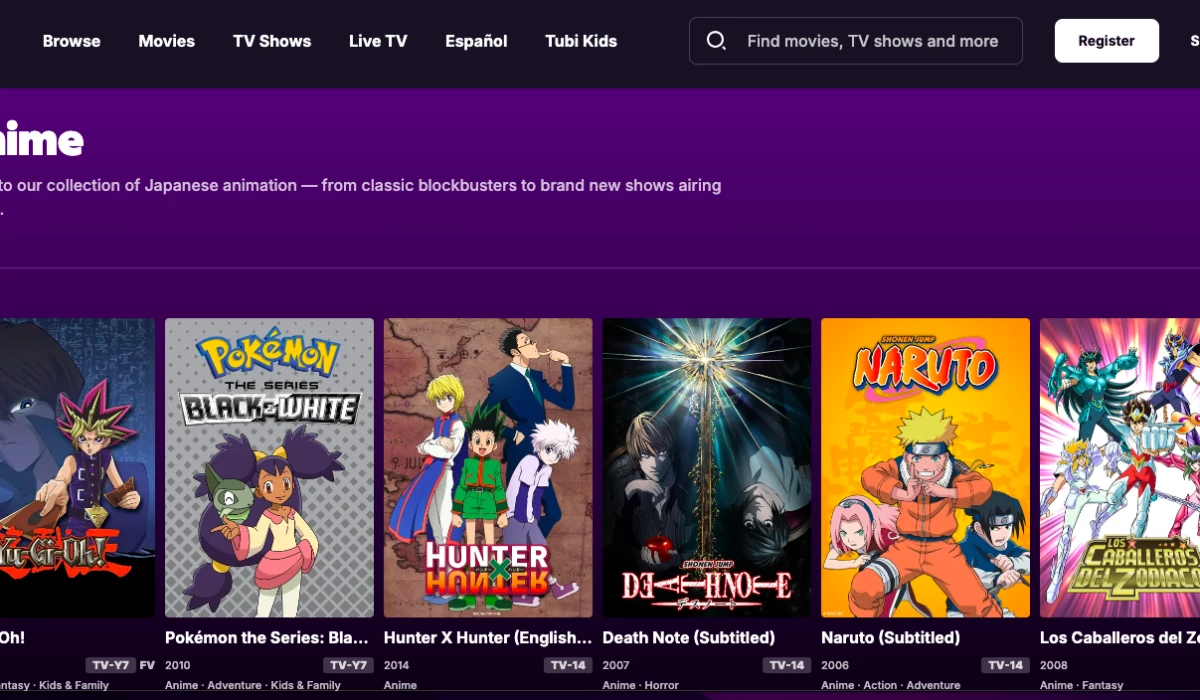Image resolution: width=1200 pixels, height=700 pixels.
Task: Click the year 2006 under Naruto
Action: tap(834, 665)
